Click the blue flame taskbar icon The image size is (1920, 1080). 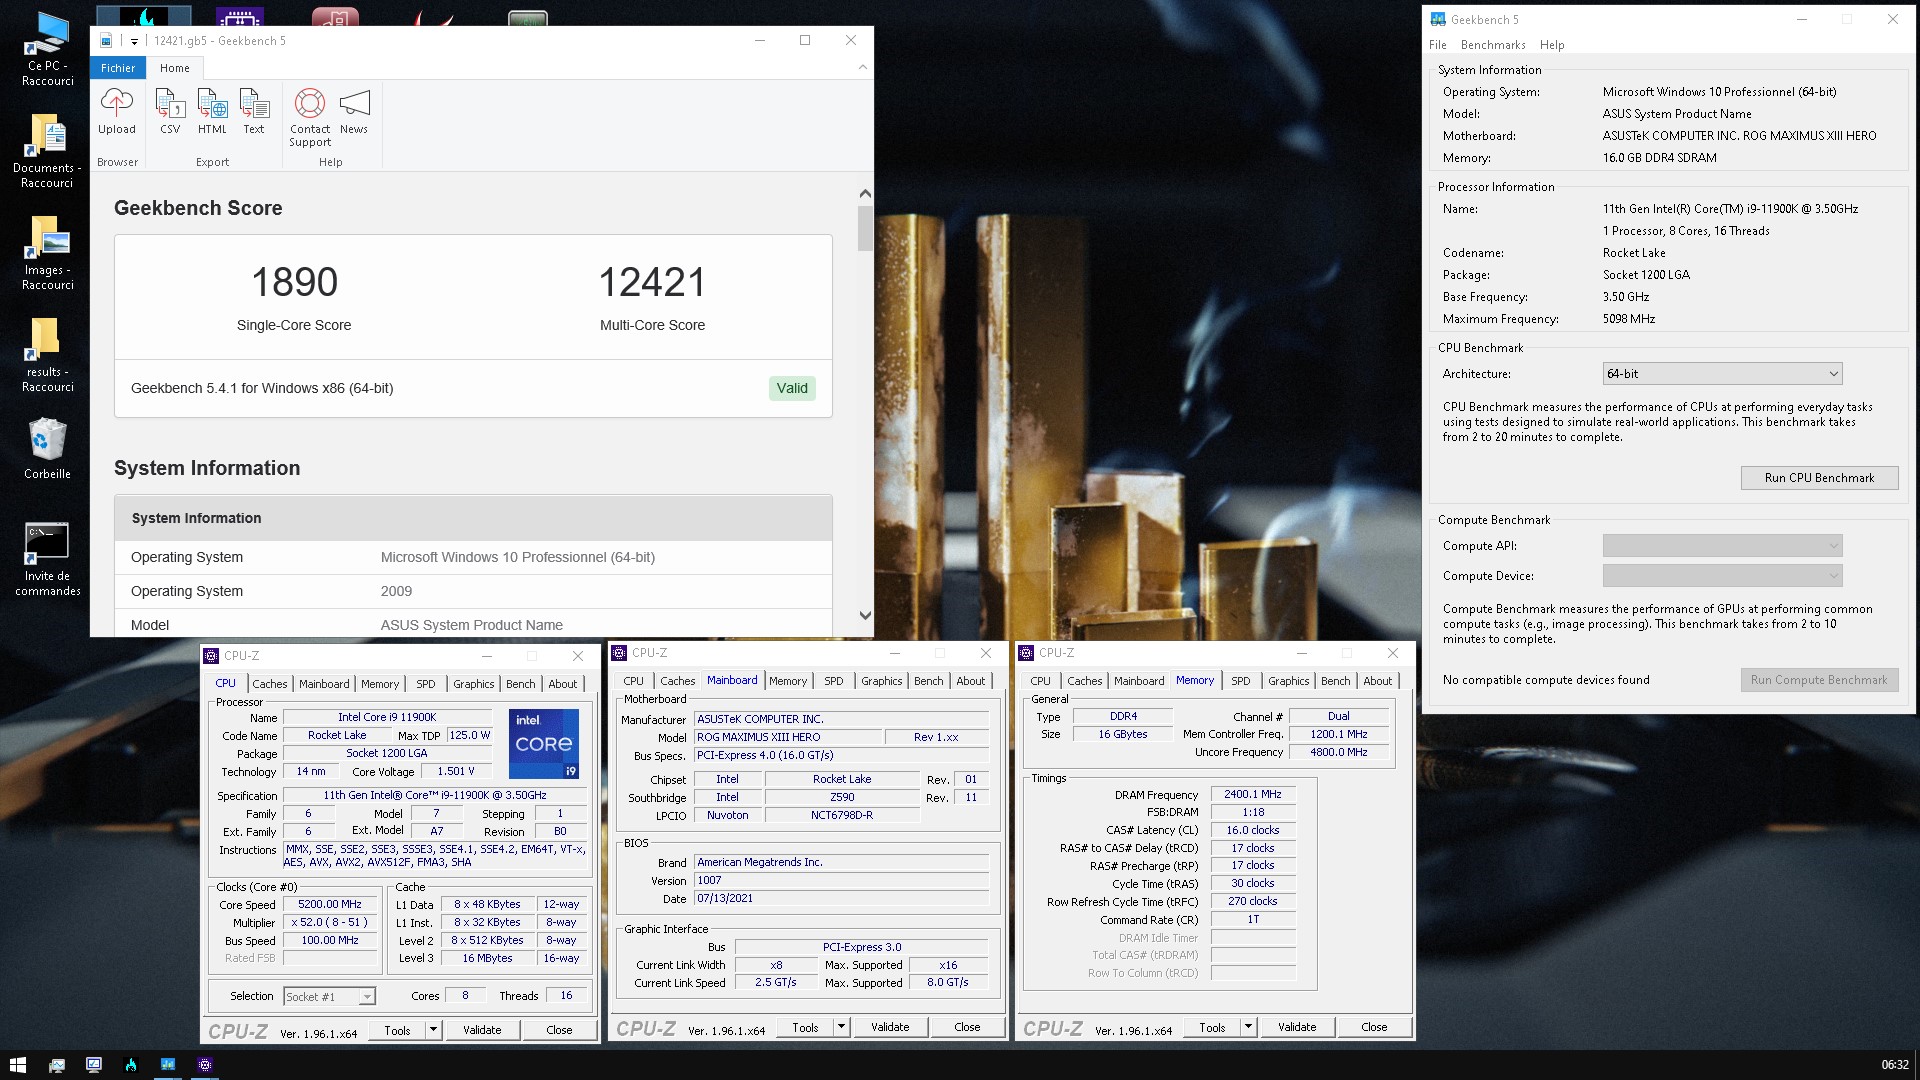[131, 1065]
